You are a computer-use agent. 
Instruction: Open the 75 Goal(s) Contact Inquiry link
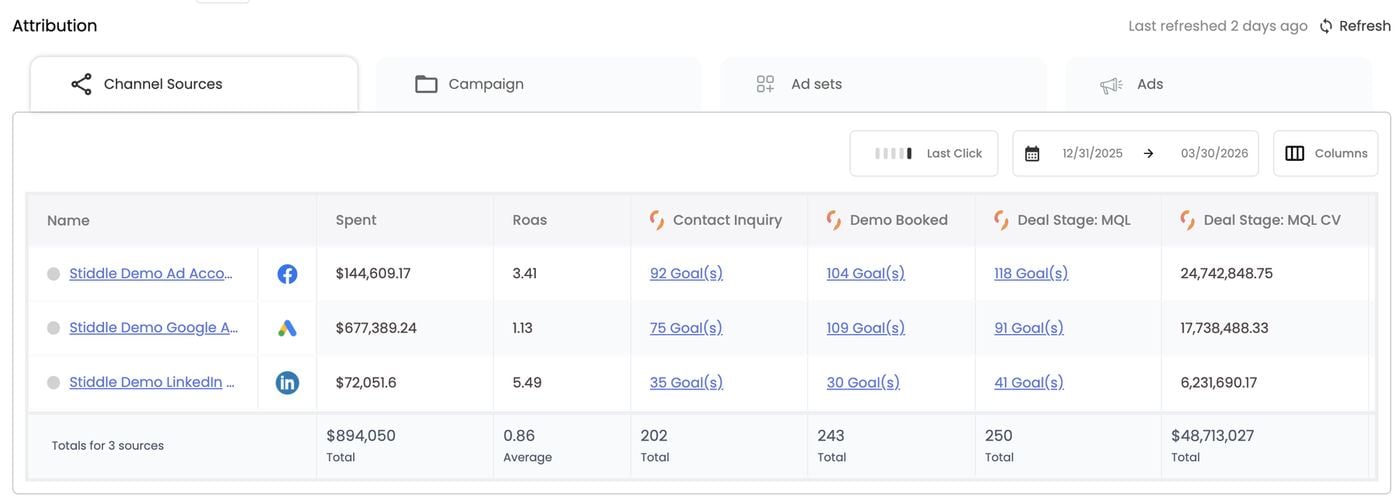tap(686, 327)
